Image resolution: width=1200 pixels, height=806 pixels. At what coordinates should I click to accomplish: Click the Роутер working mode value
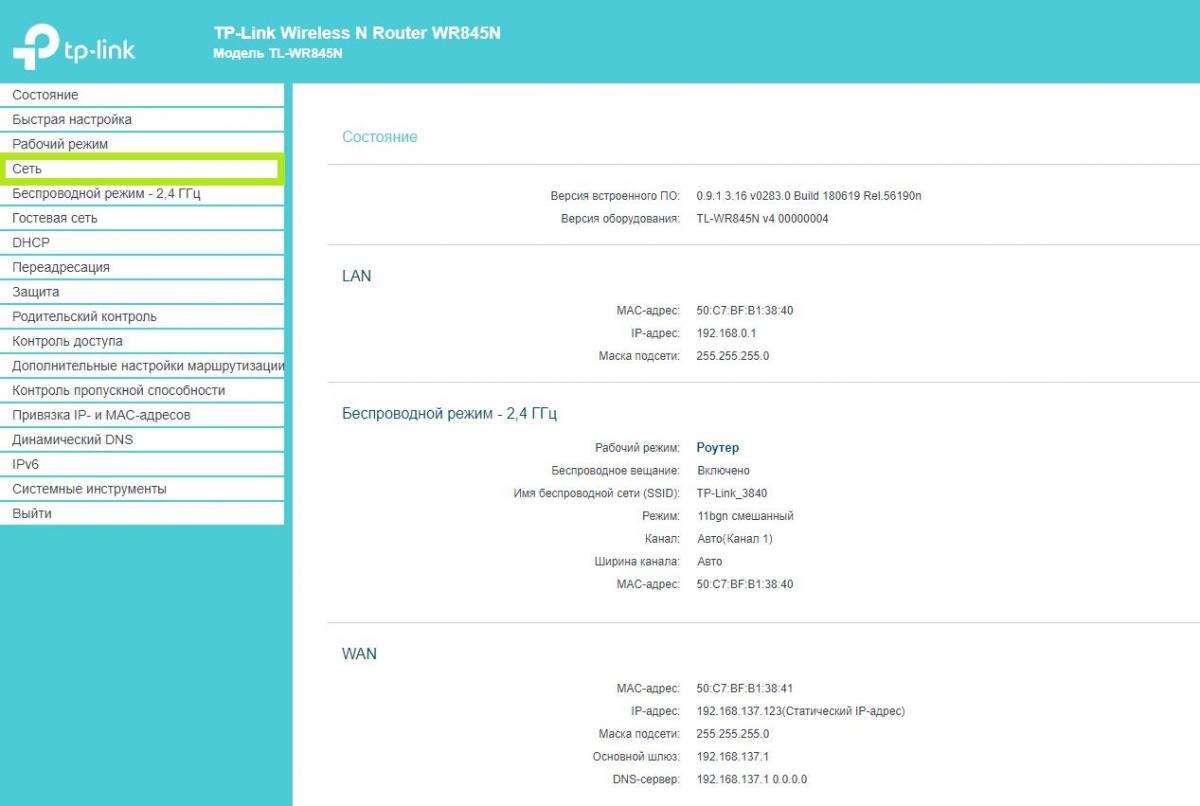coord(717,448)
